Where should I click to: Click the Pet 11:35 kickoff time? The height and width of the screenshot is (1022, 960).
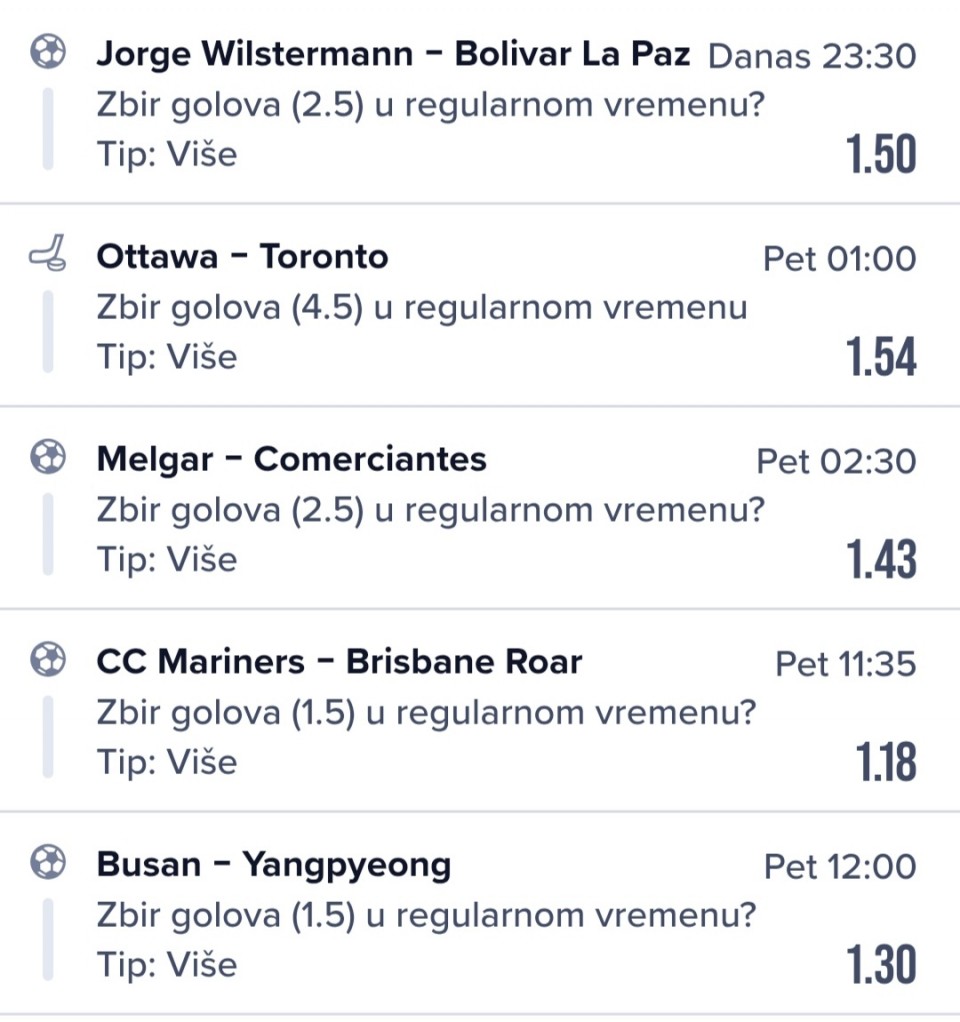tap(846, 664)
